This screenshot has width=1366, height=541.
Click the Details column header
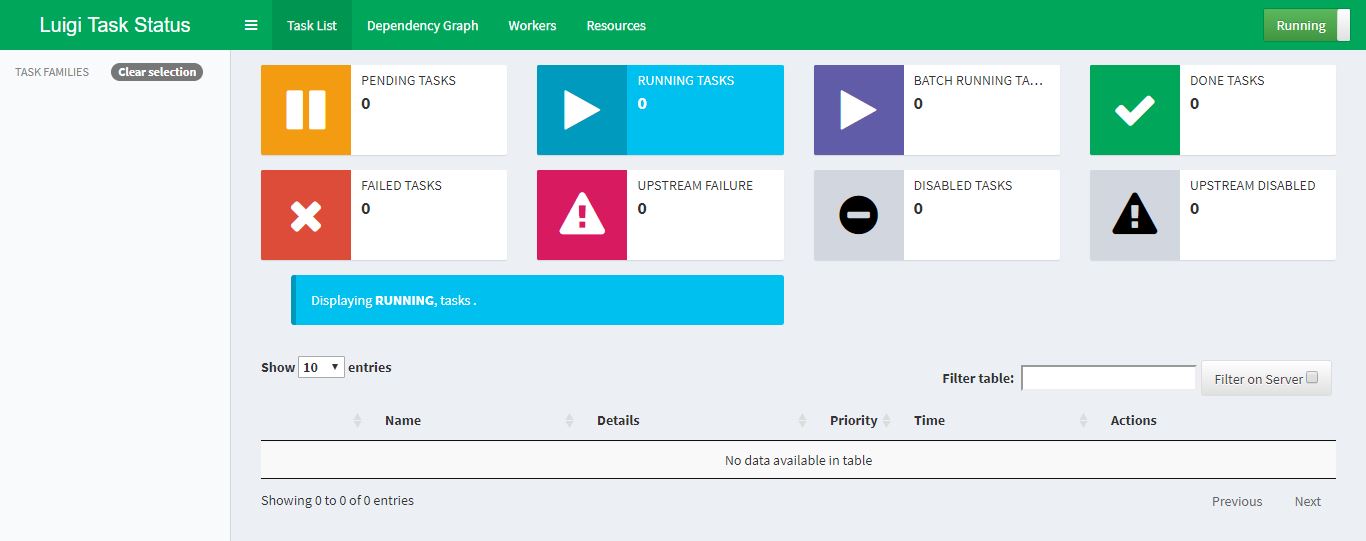618,420
